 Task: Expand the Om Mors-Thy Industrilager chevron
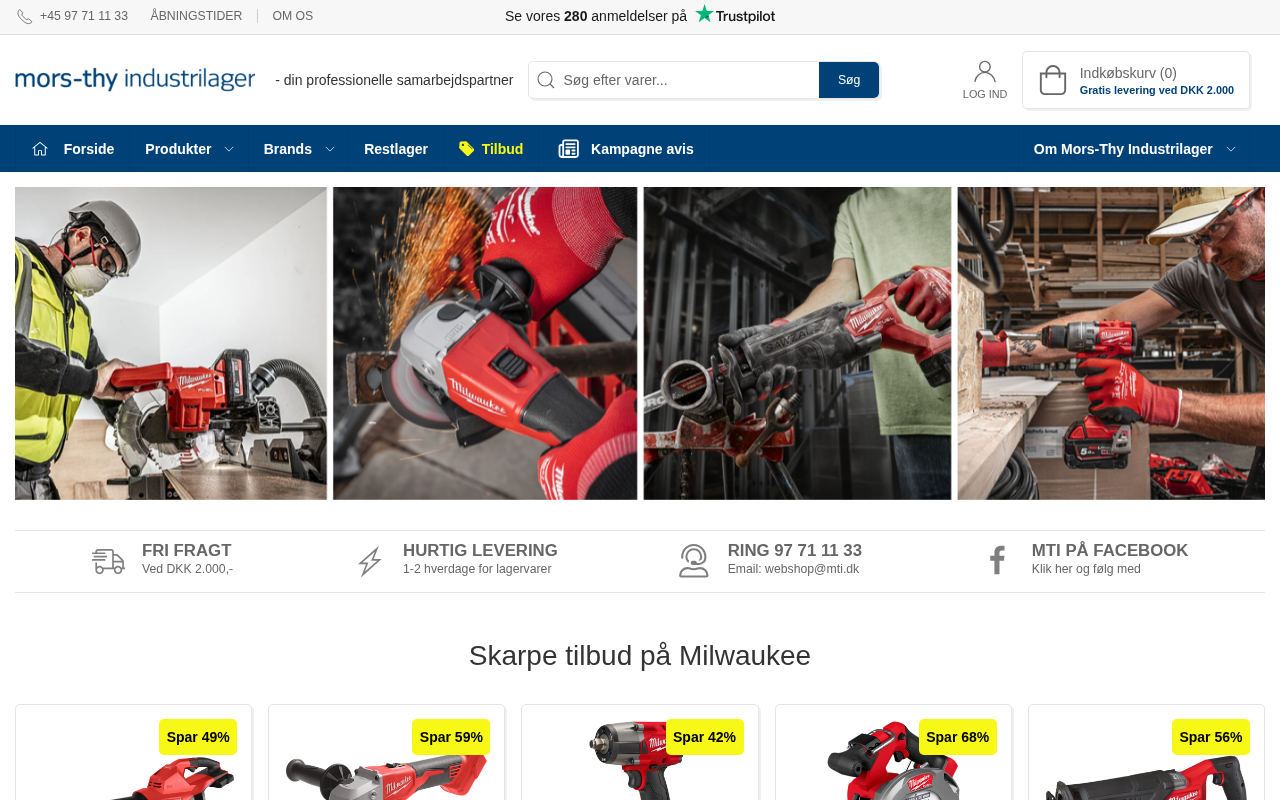click(x=1231, y=149)
